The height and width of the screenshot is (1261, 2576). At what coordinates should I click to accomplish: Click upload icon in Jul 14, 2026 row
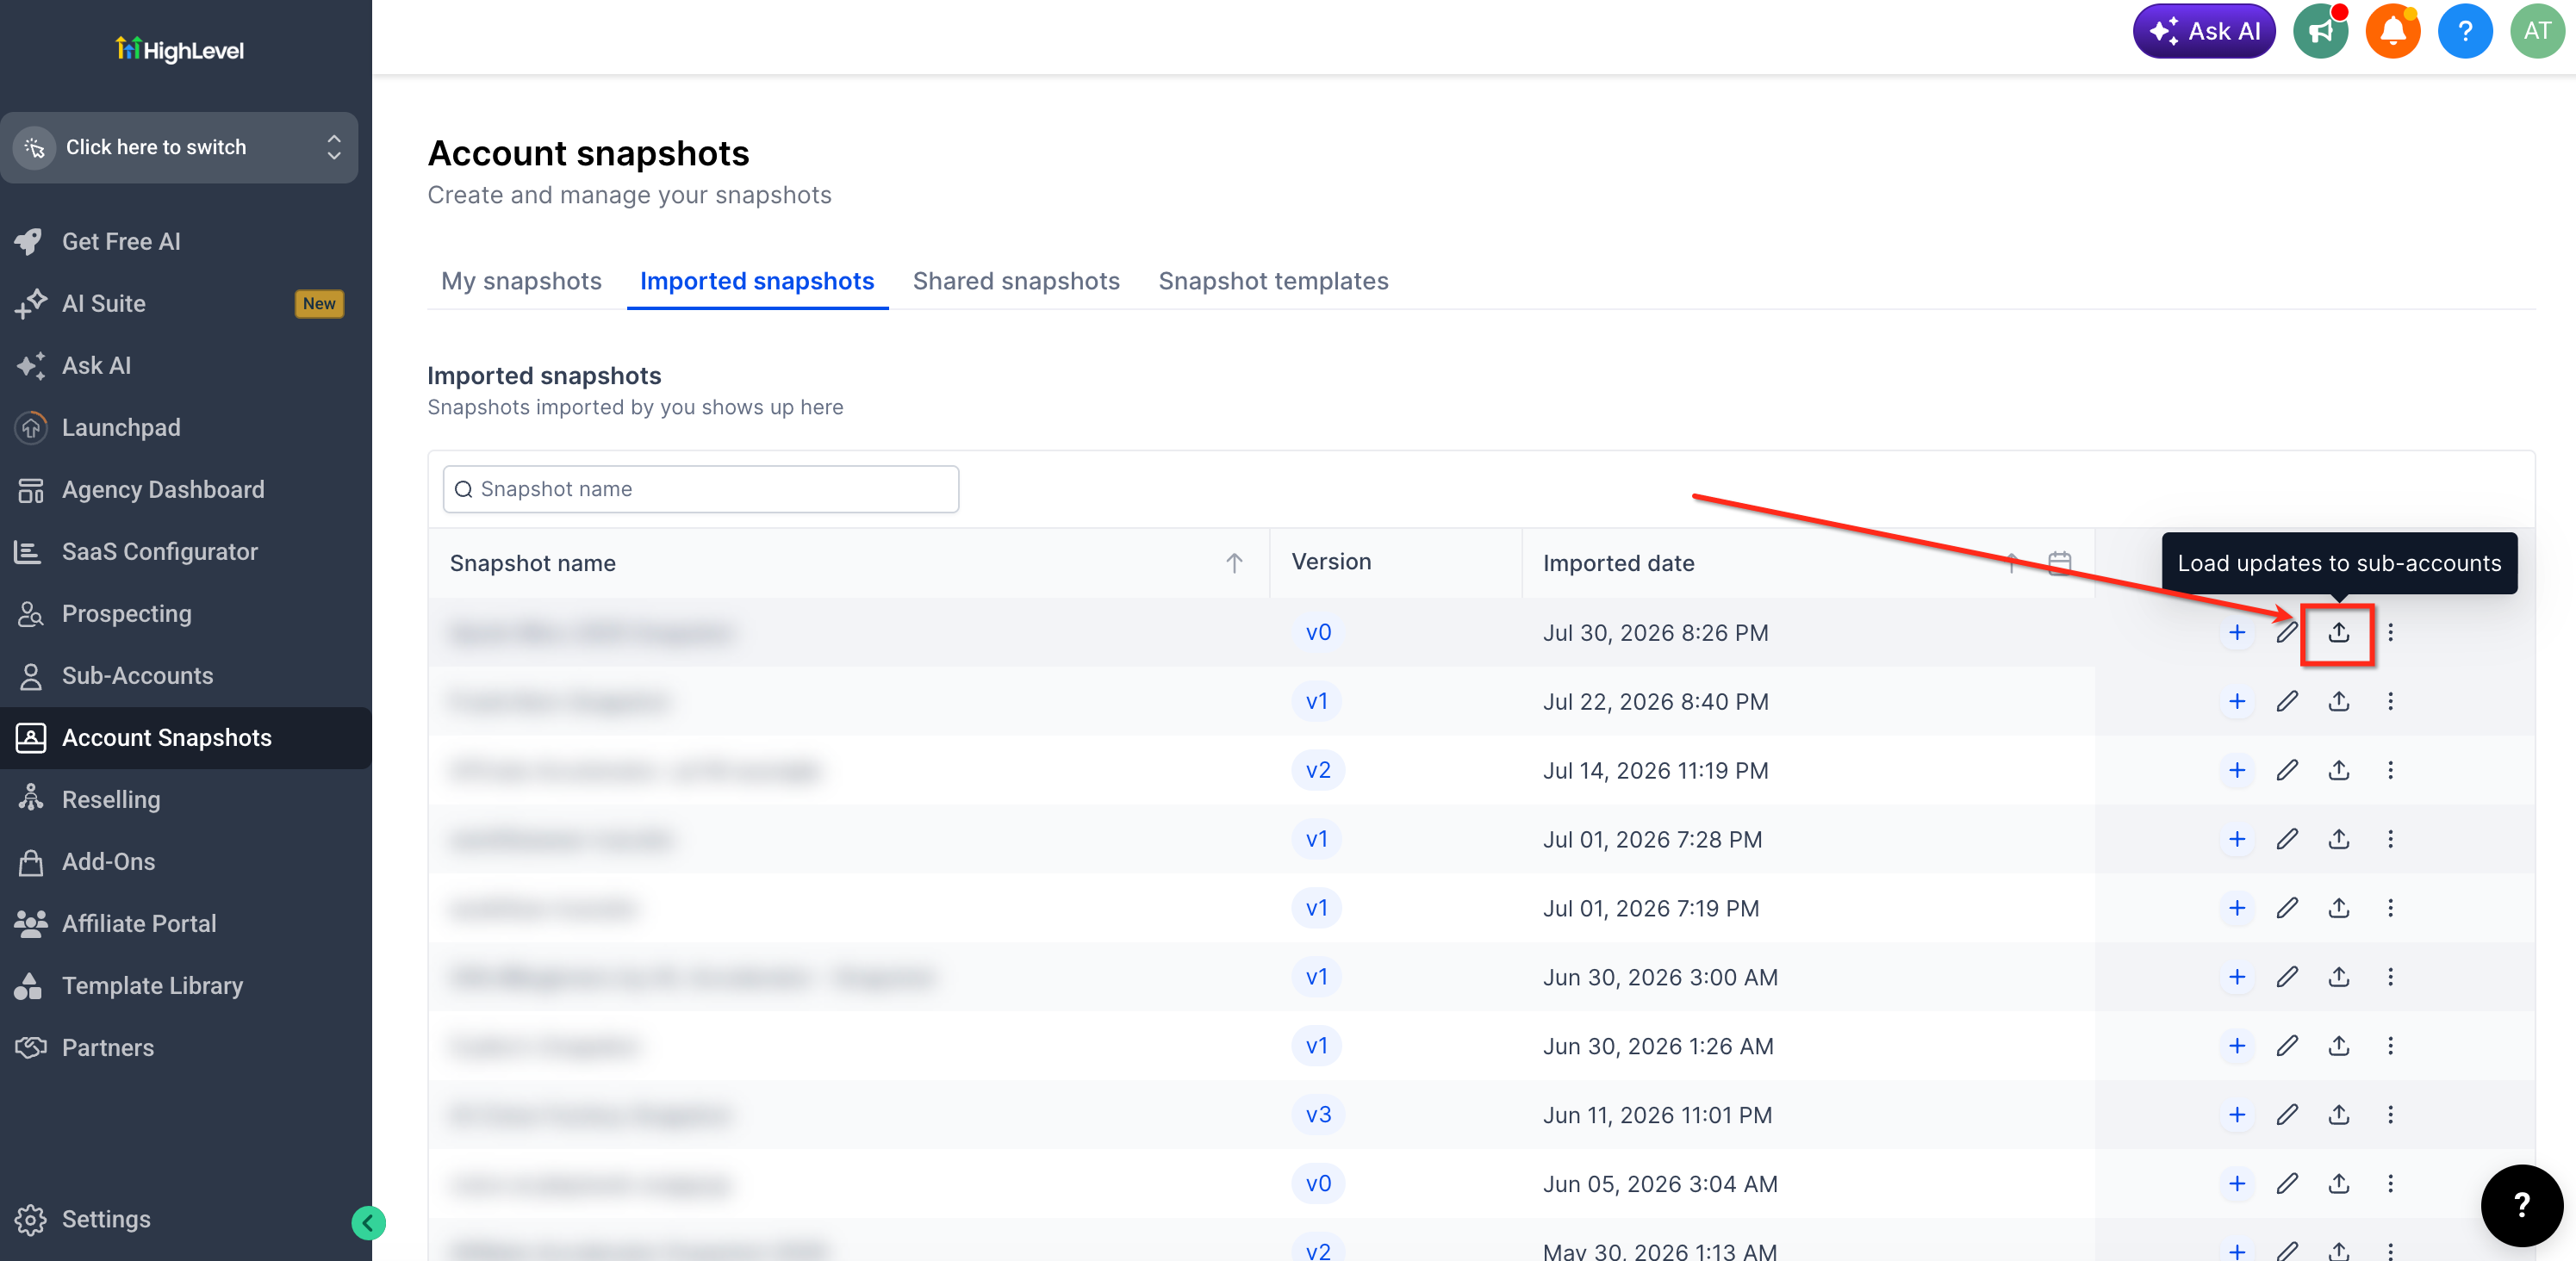[2338, 770]
